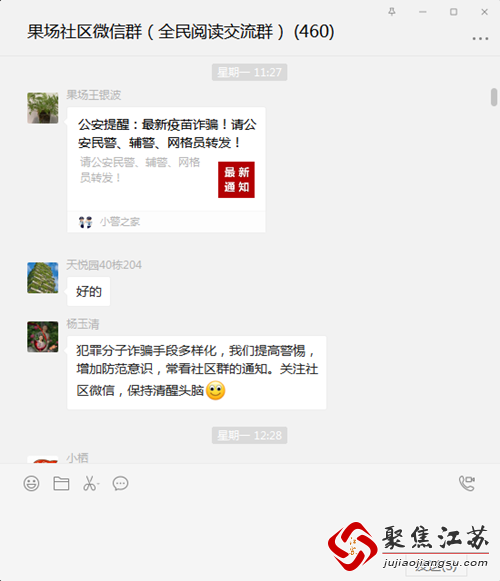View 杨玉清's avatar profile
Screen dimensions: 500x581
coord(43,336)
